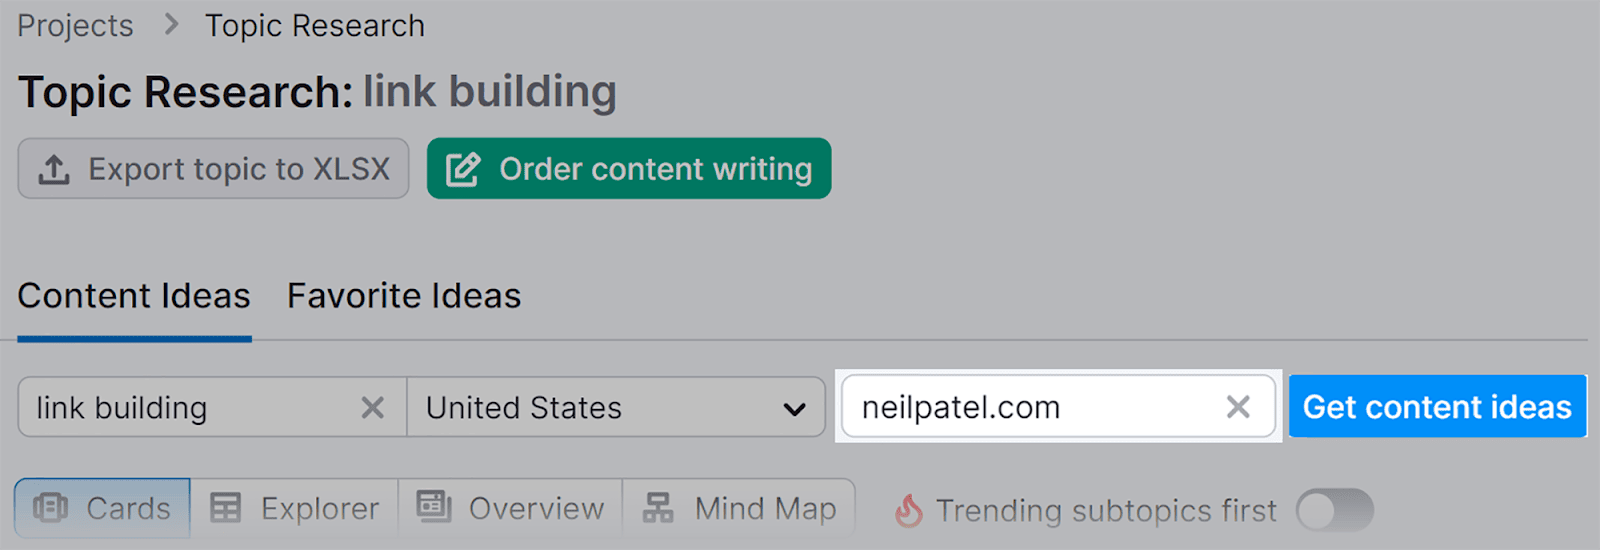Open the United States country dropdown
1600x550 pixels.
tap(614, 408)
